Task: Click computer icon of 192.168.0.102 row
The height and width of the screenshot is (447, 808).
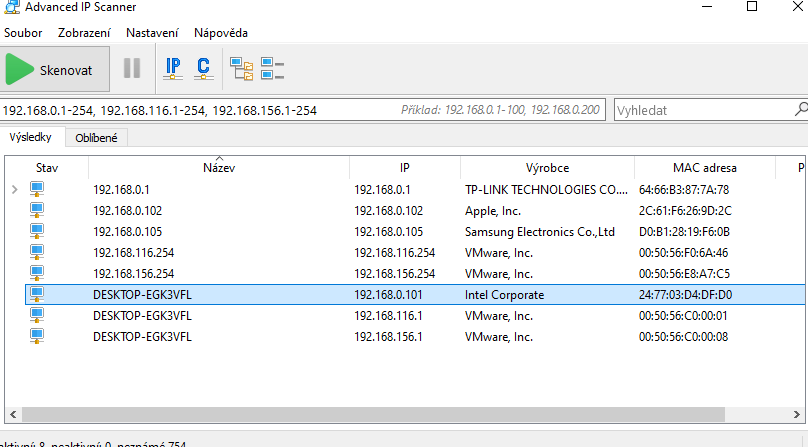Action: click(37, 210)
